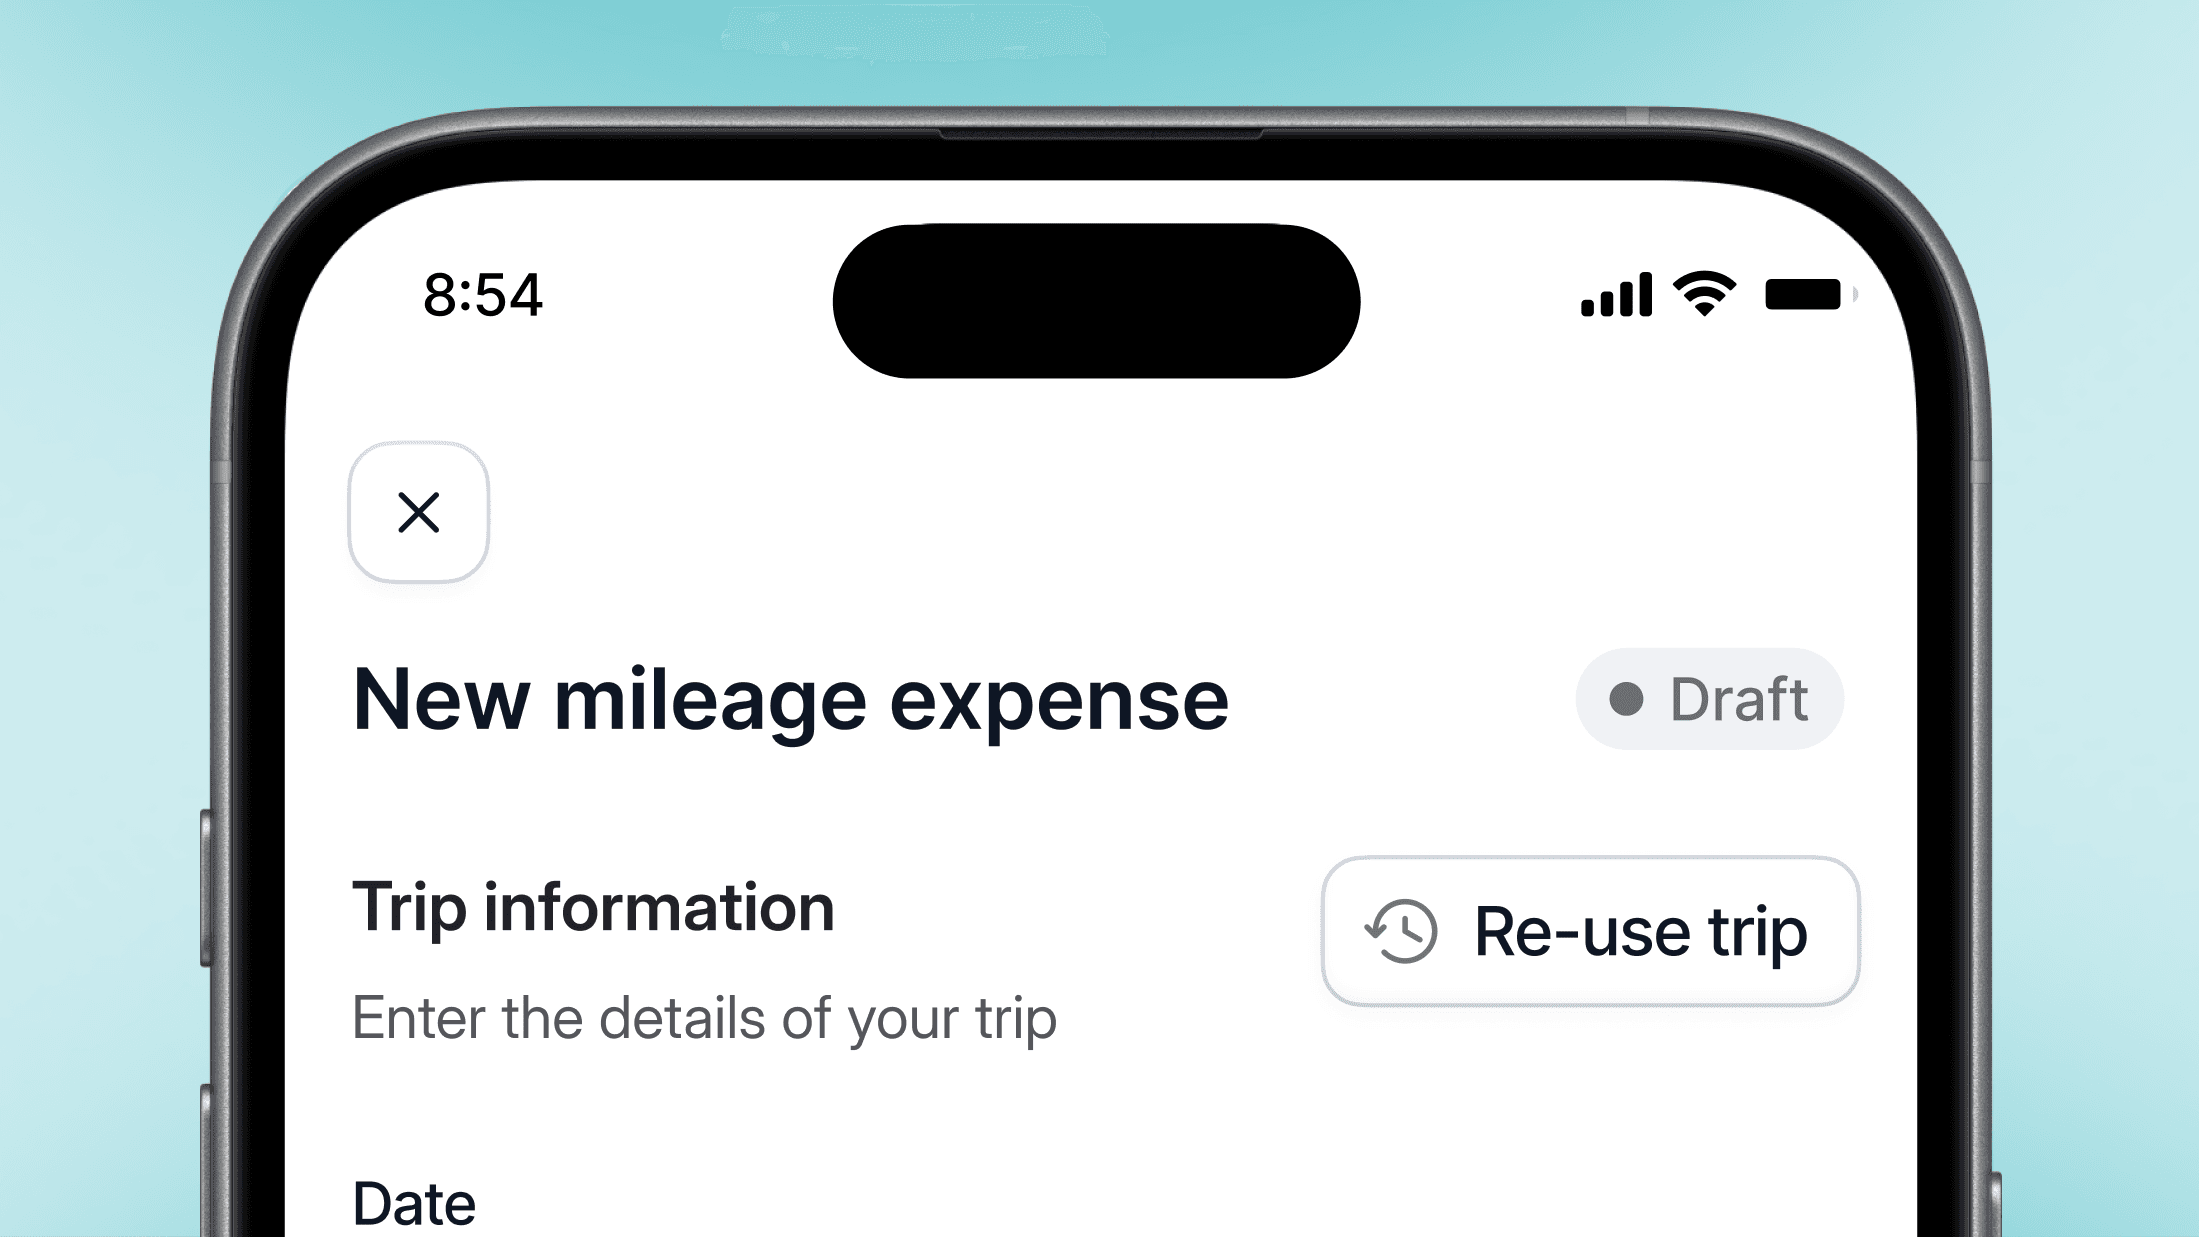Tap Draft to change the expense status
Image resolution: width=2199 pixels, height=1237 pixels.
[1710, 699]
